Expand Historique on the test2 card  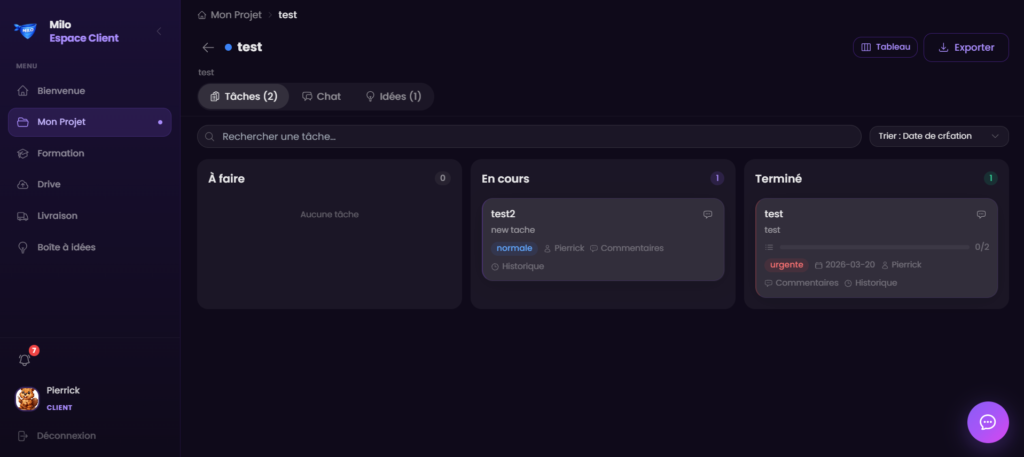pyautogui.click(x=518, y=266)
